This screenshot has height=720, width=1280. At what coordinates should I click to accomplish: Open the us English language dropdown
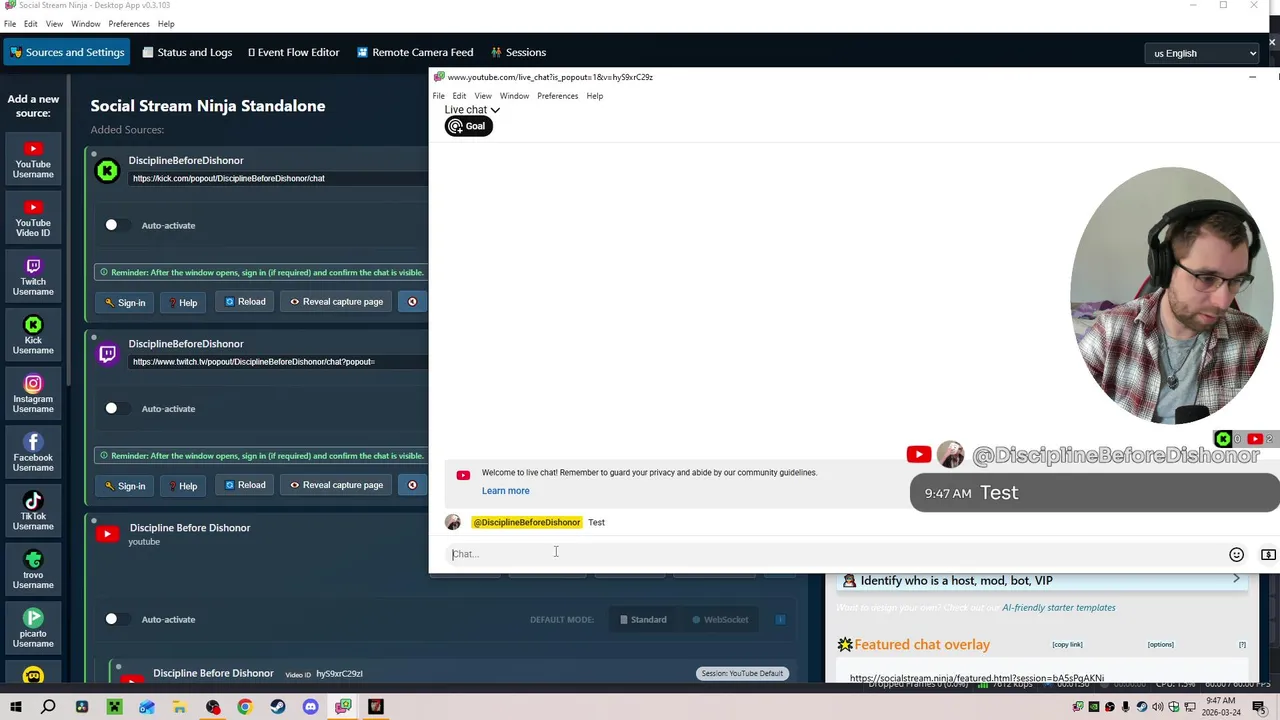click(x=1204, y=53)
